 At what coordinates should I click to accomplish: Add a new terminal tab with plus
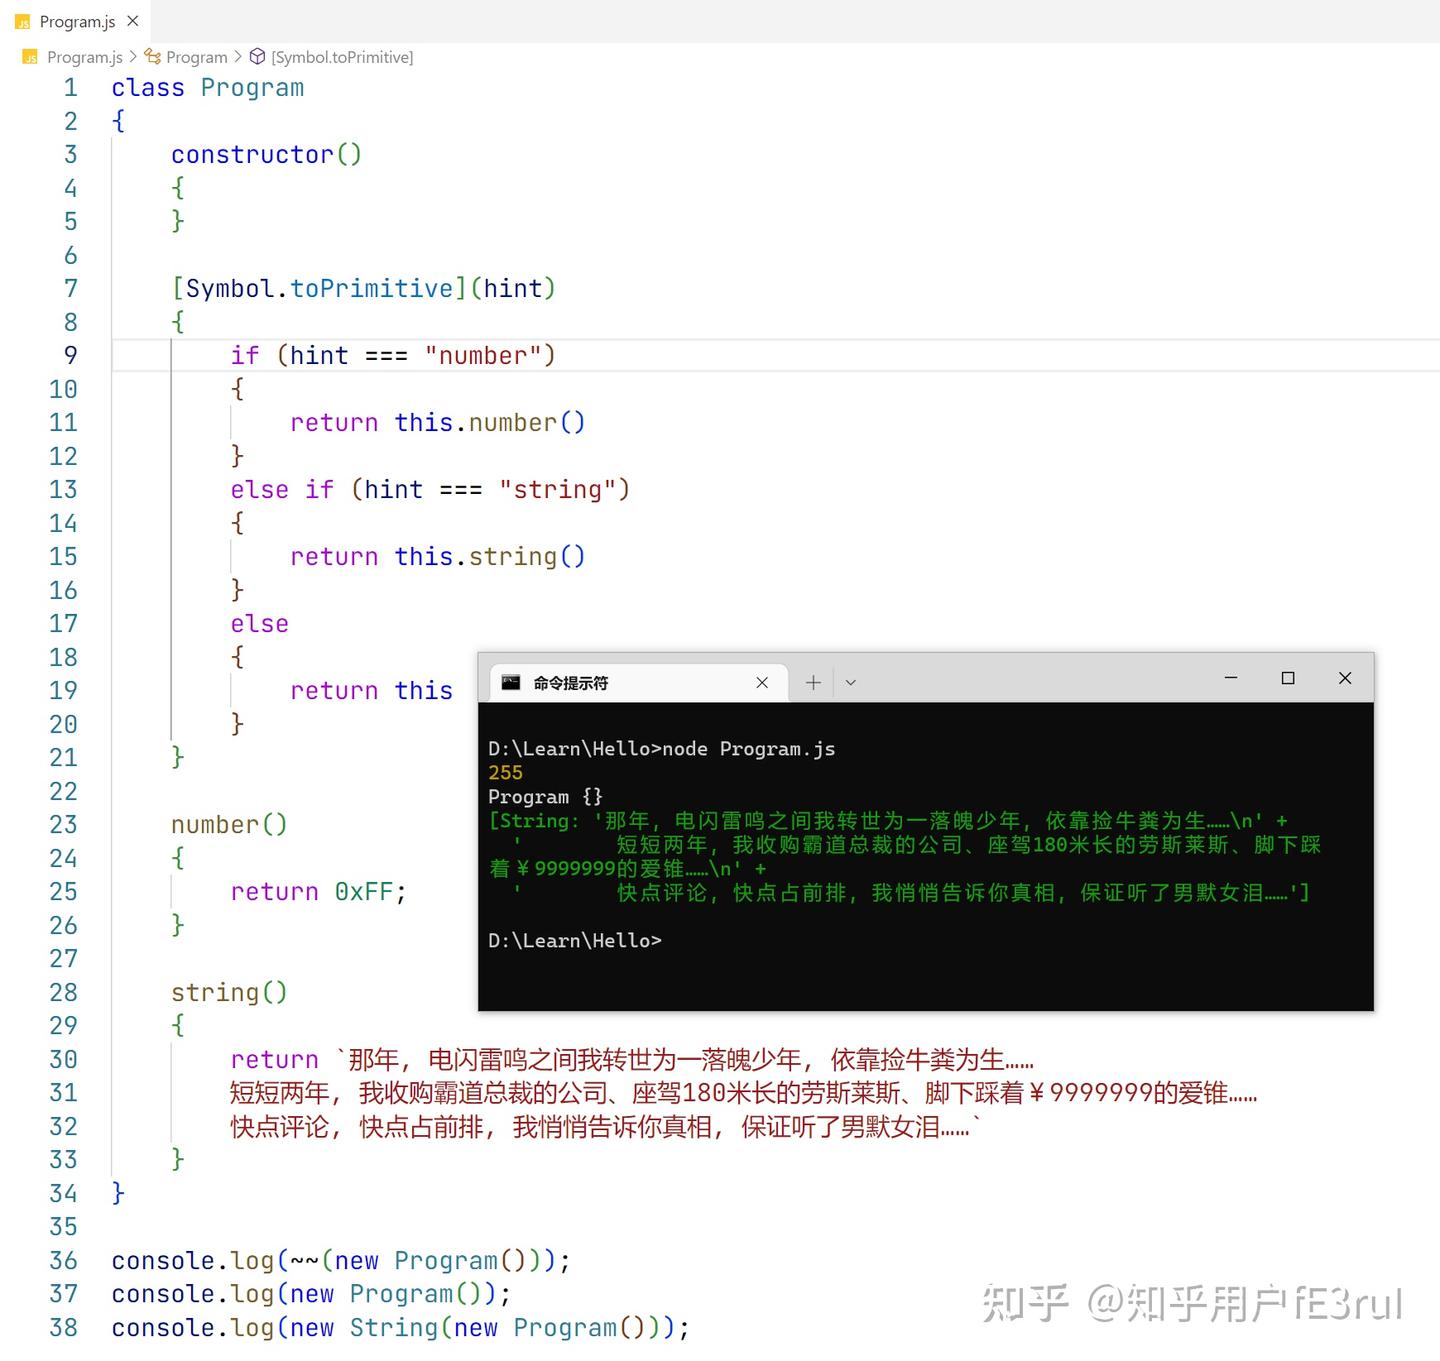(x=813, y=682)
